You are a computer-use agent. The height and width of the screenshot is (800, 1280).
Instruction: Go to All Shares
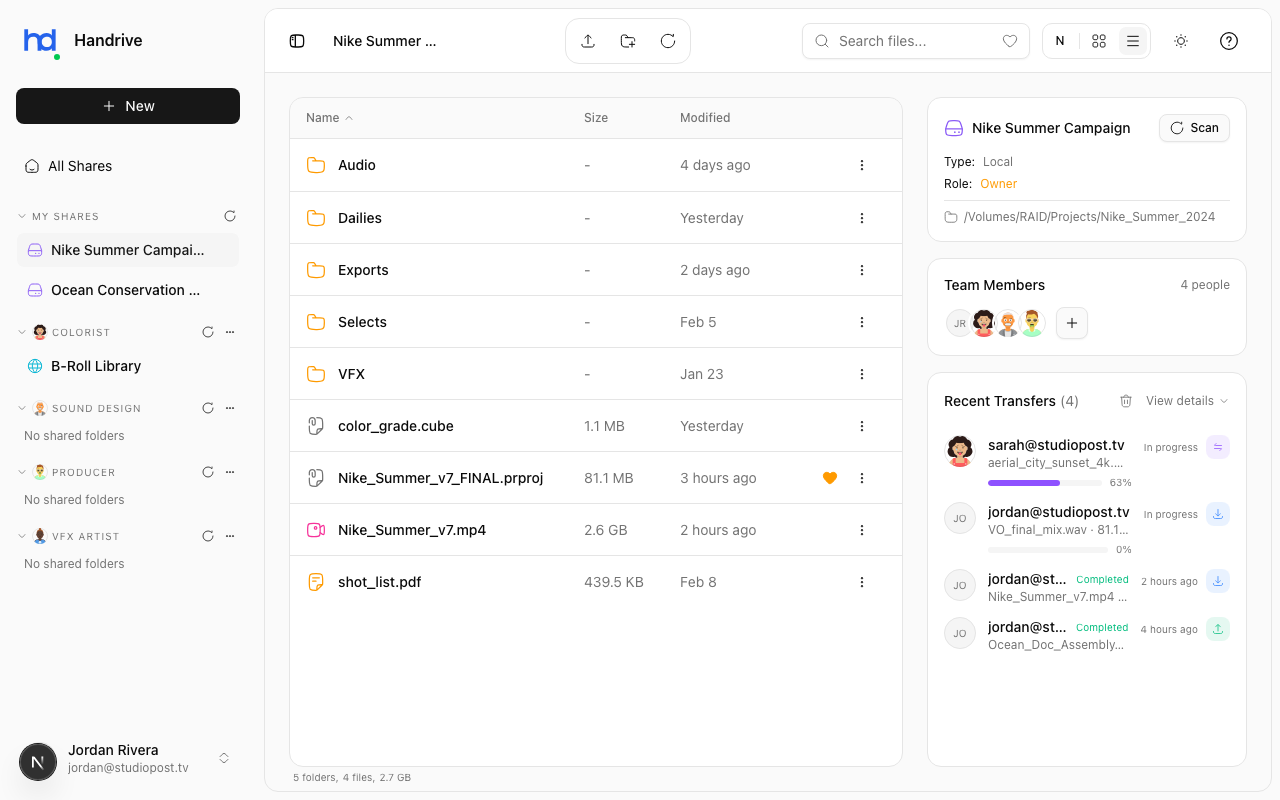pos(80,166)
